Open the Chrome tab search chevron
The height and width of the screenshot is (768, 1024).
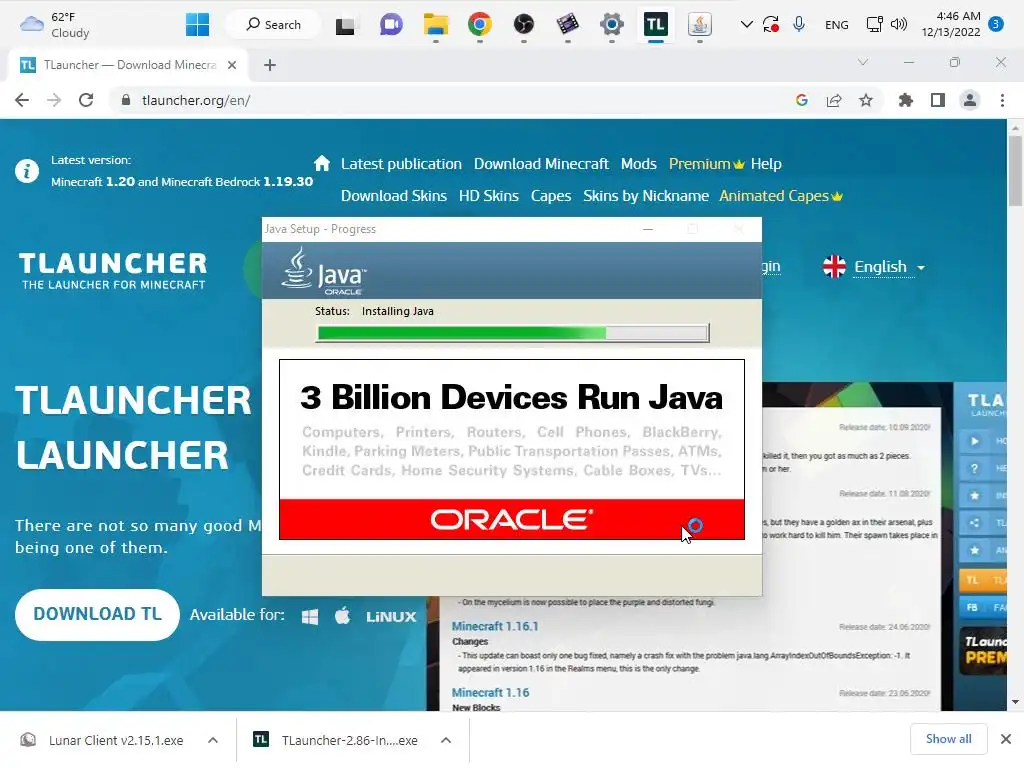(863, 63)
